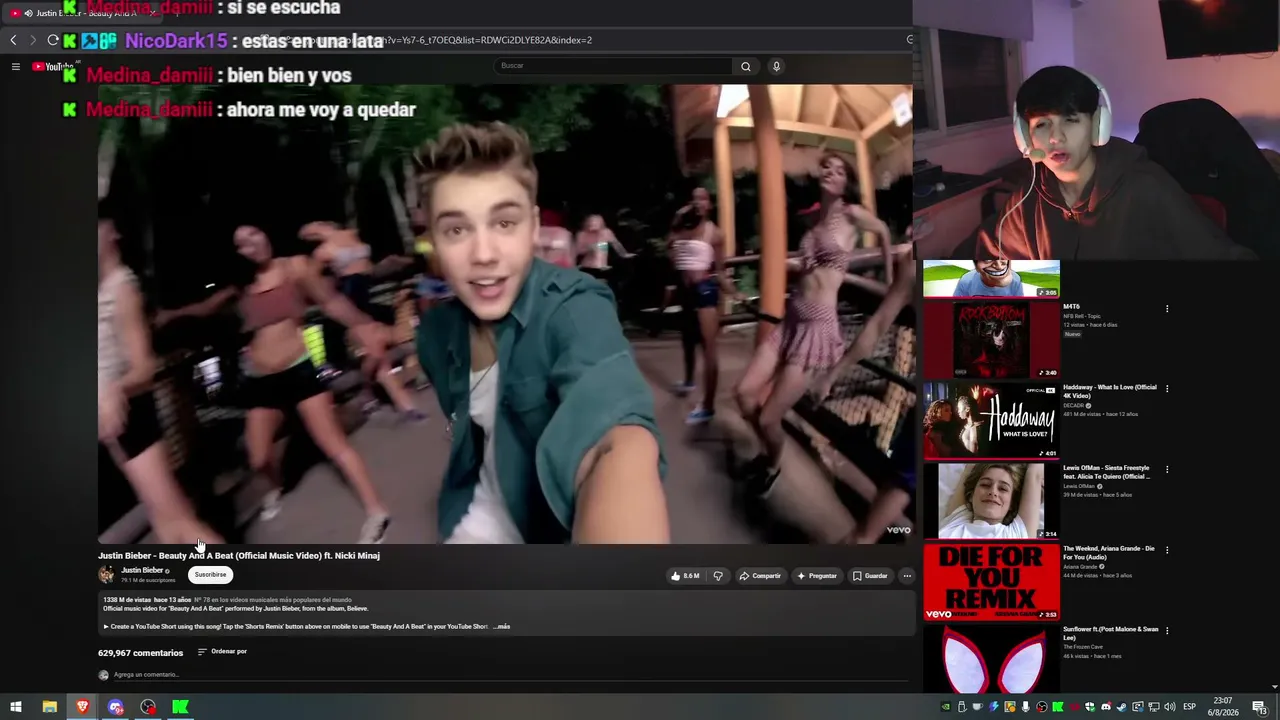Screen dimensions: 1280x720
Task: Click the ESP language indicator in taskbar
Action: (1190, 707)
